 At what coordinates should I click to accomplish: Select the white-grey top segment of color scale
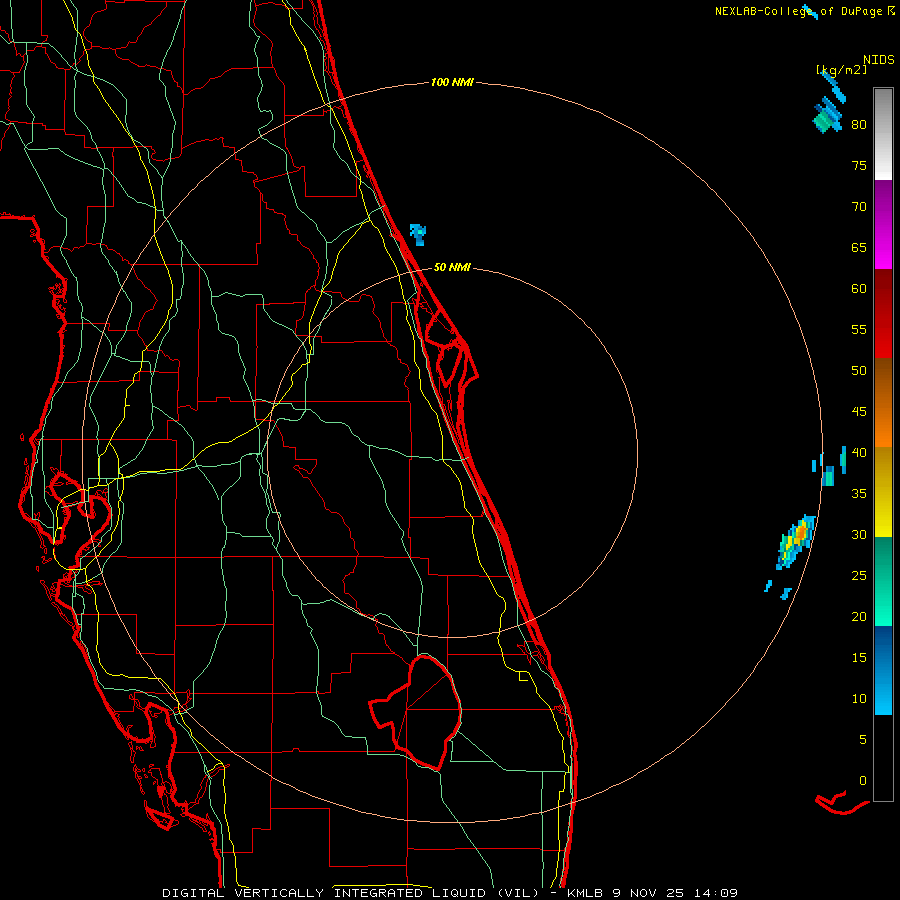pyautogui.click(x=883, y=134)
